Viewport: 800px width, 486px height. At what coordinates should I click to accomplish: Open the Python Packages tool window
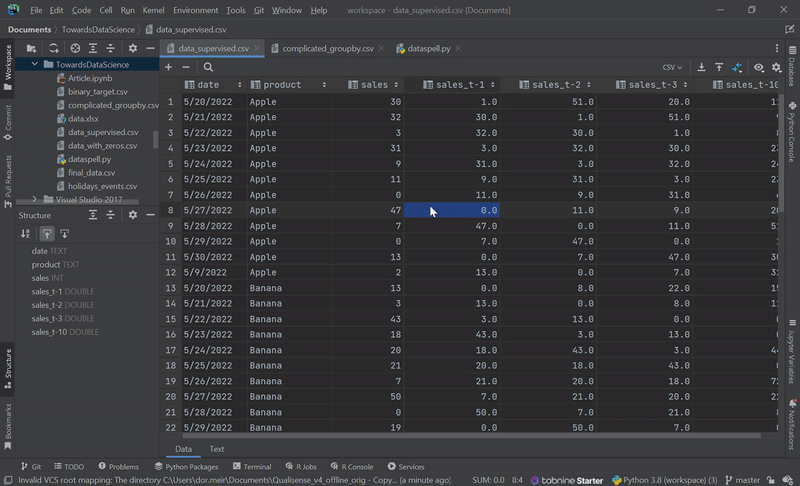click(x=190, y=466)
